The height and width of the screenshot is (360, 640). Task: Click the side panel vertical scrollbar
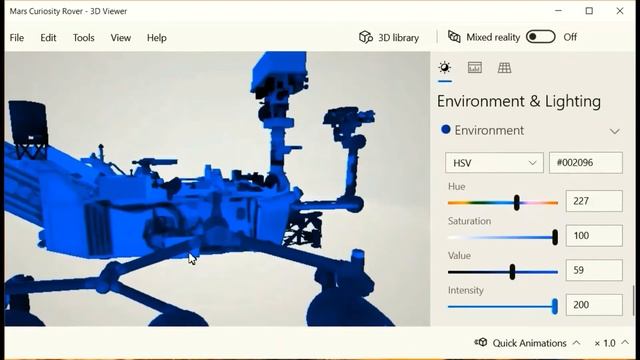coord(633,300)
